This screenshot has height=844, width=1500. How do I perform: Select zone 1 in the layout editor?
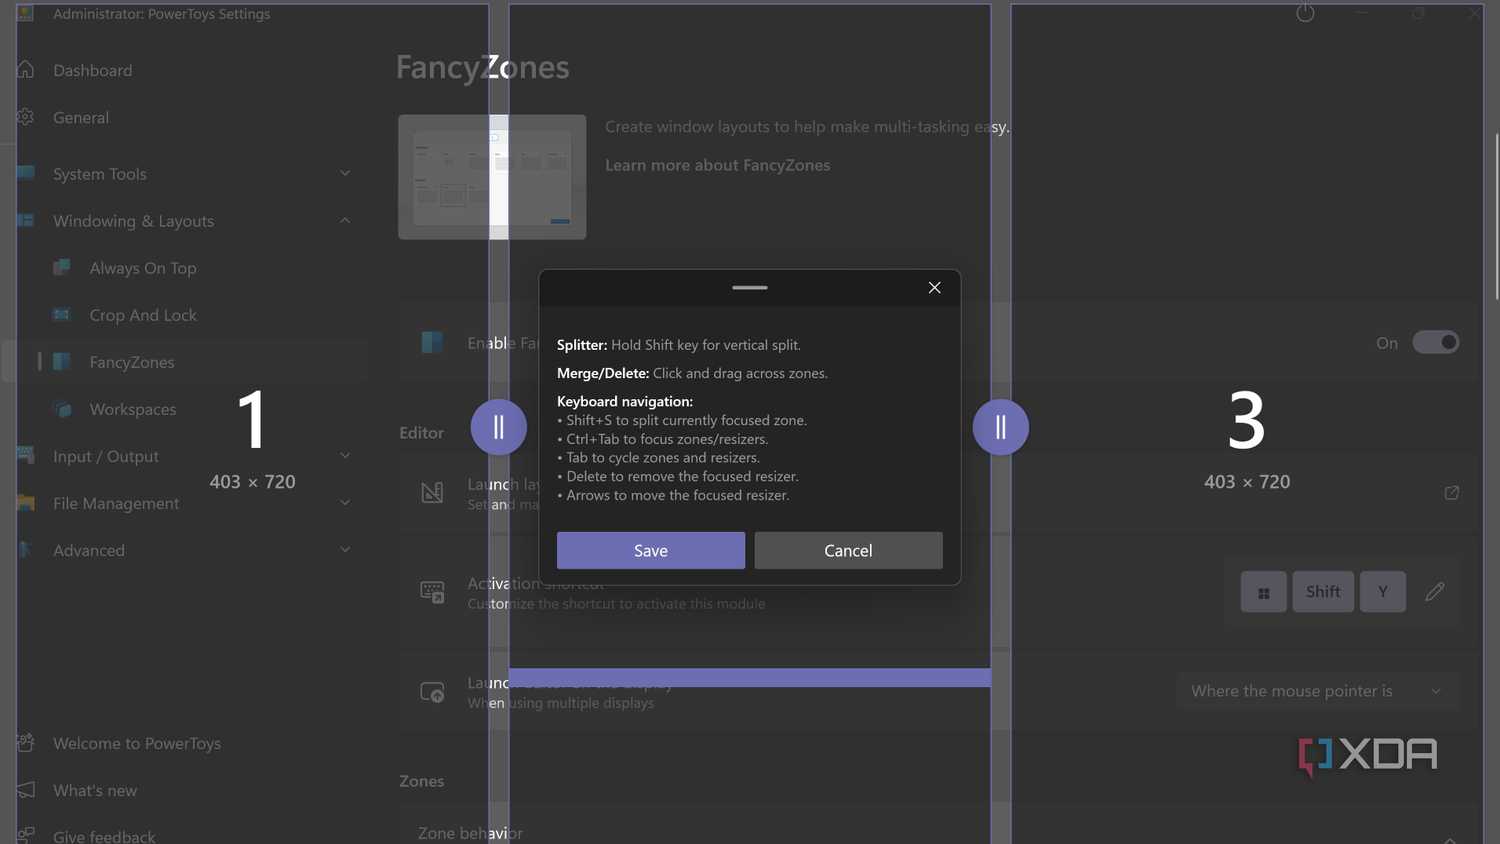pyautogui.click(x=252, y=424)
